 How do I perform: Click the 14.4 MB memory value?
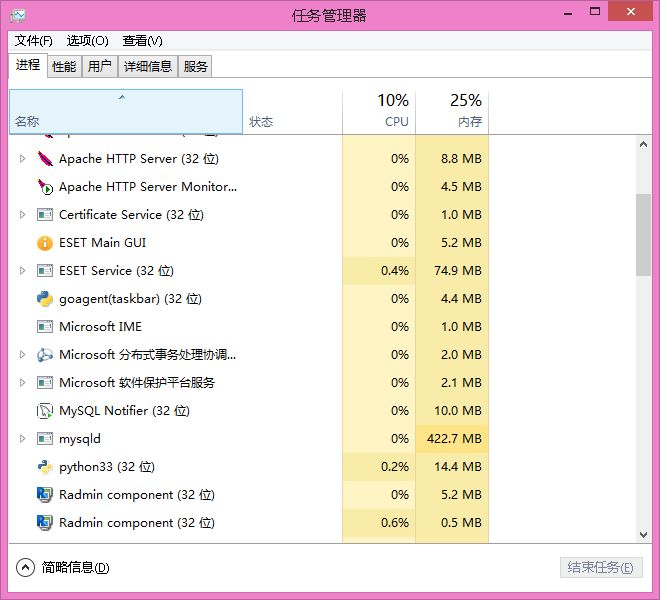click(458, 467)
